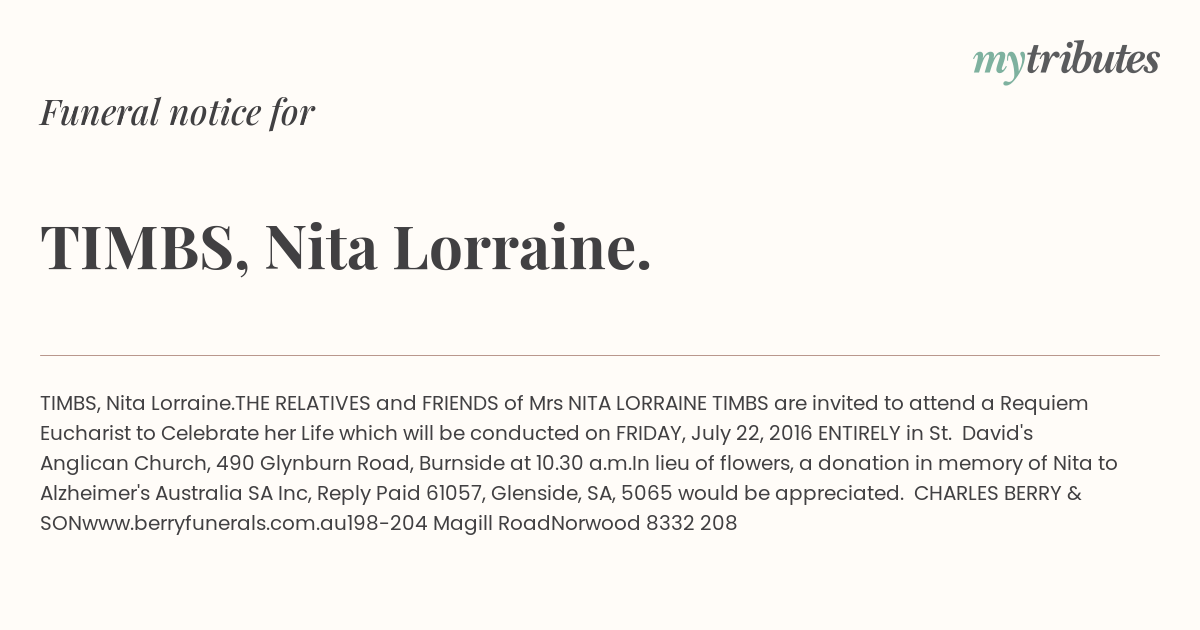
Task: Click the phone number "8332 208"
Action: tap(692, 523)
